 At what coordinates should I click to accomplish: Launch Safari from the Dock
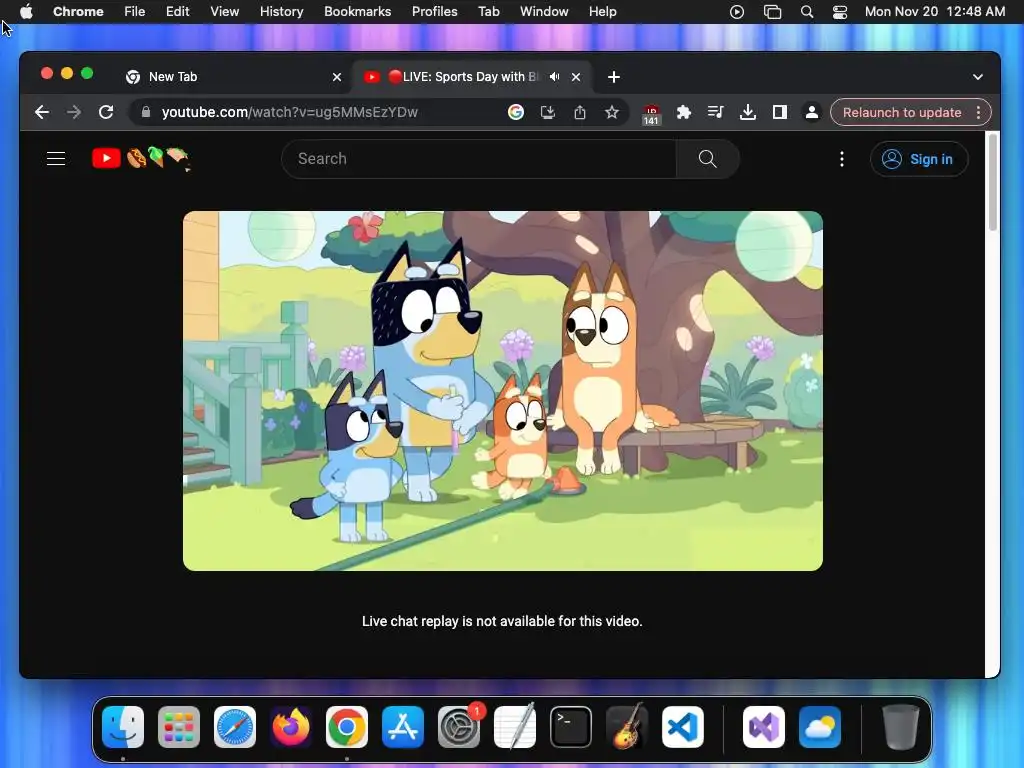(x=235, y=727)
